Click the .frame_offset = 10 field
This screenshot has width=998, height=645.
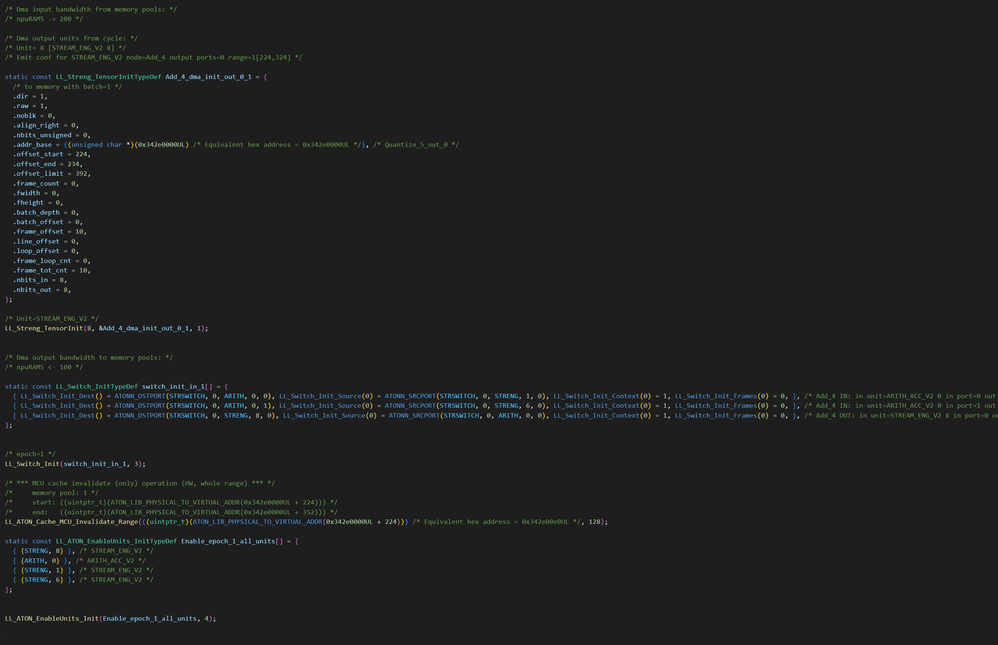pyautogui.click(x=51, y=231)
